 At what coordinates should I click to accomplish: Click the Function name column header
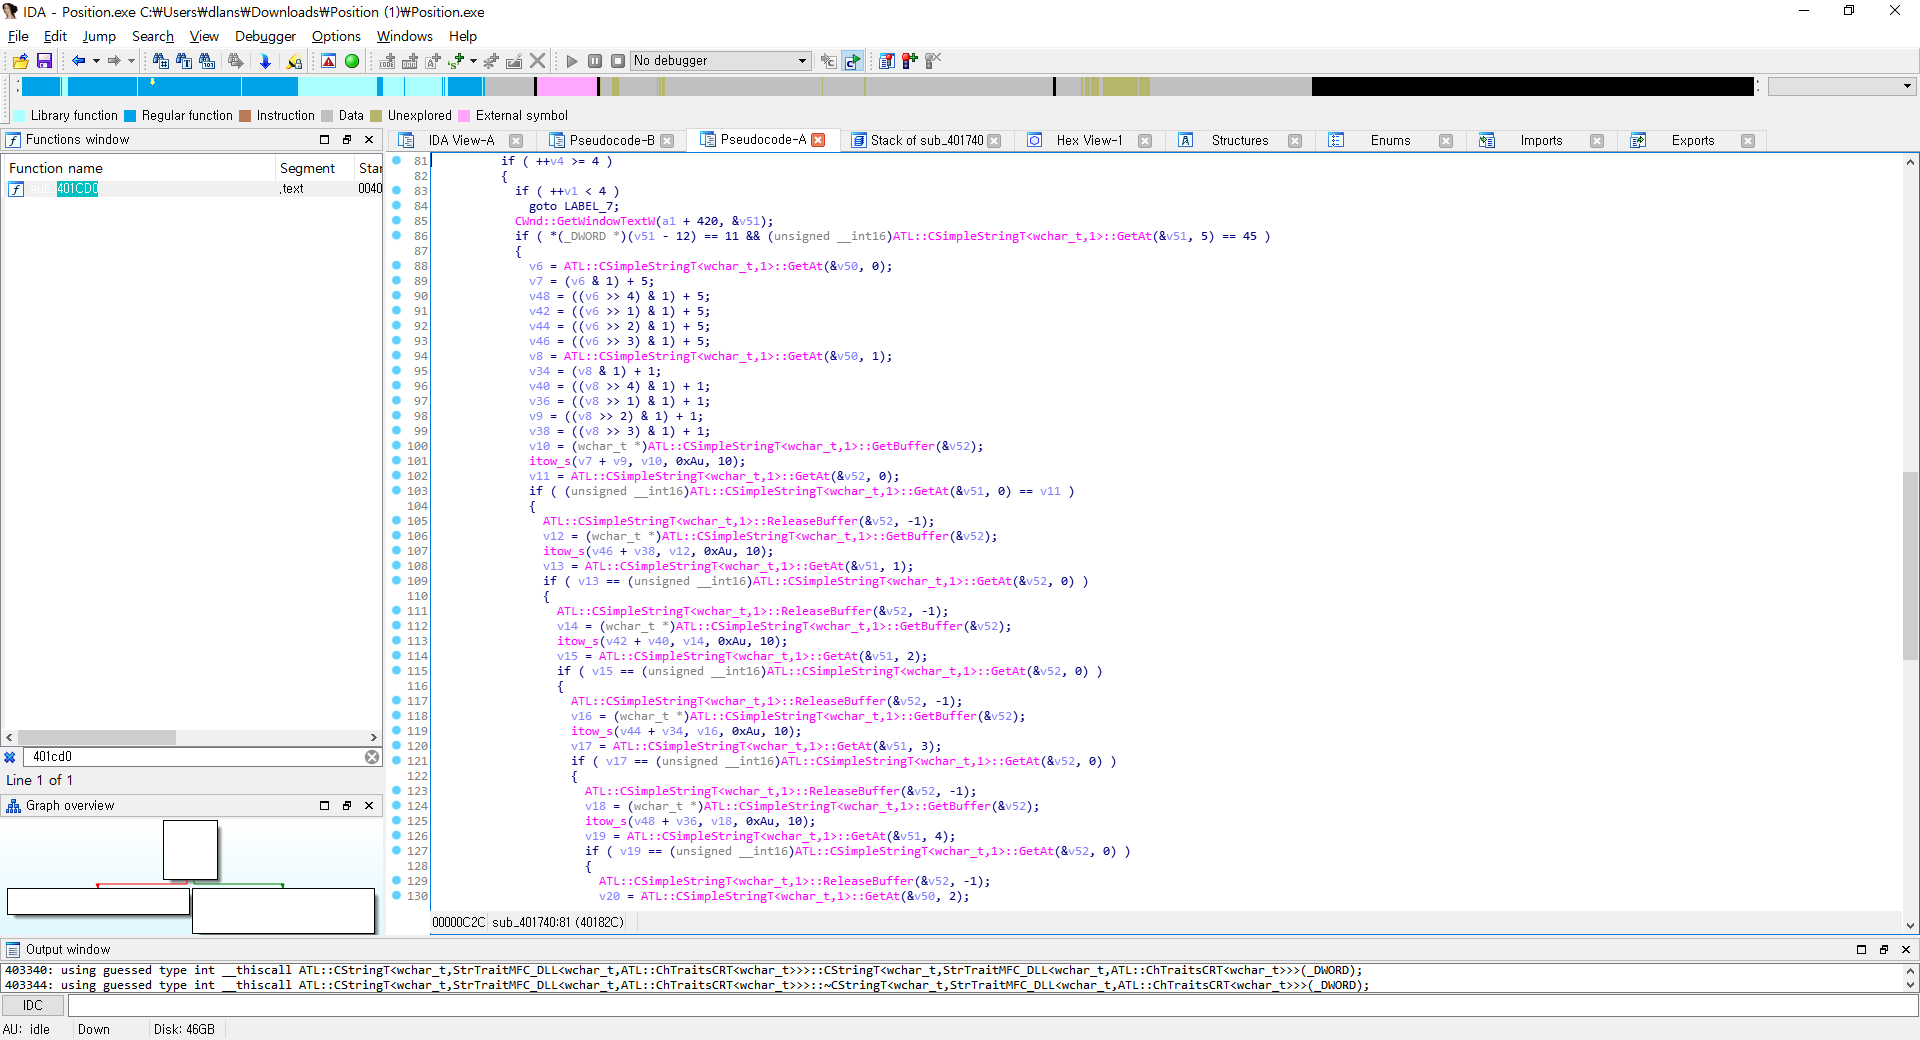(140, 168)
